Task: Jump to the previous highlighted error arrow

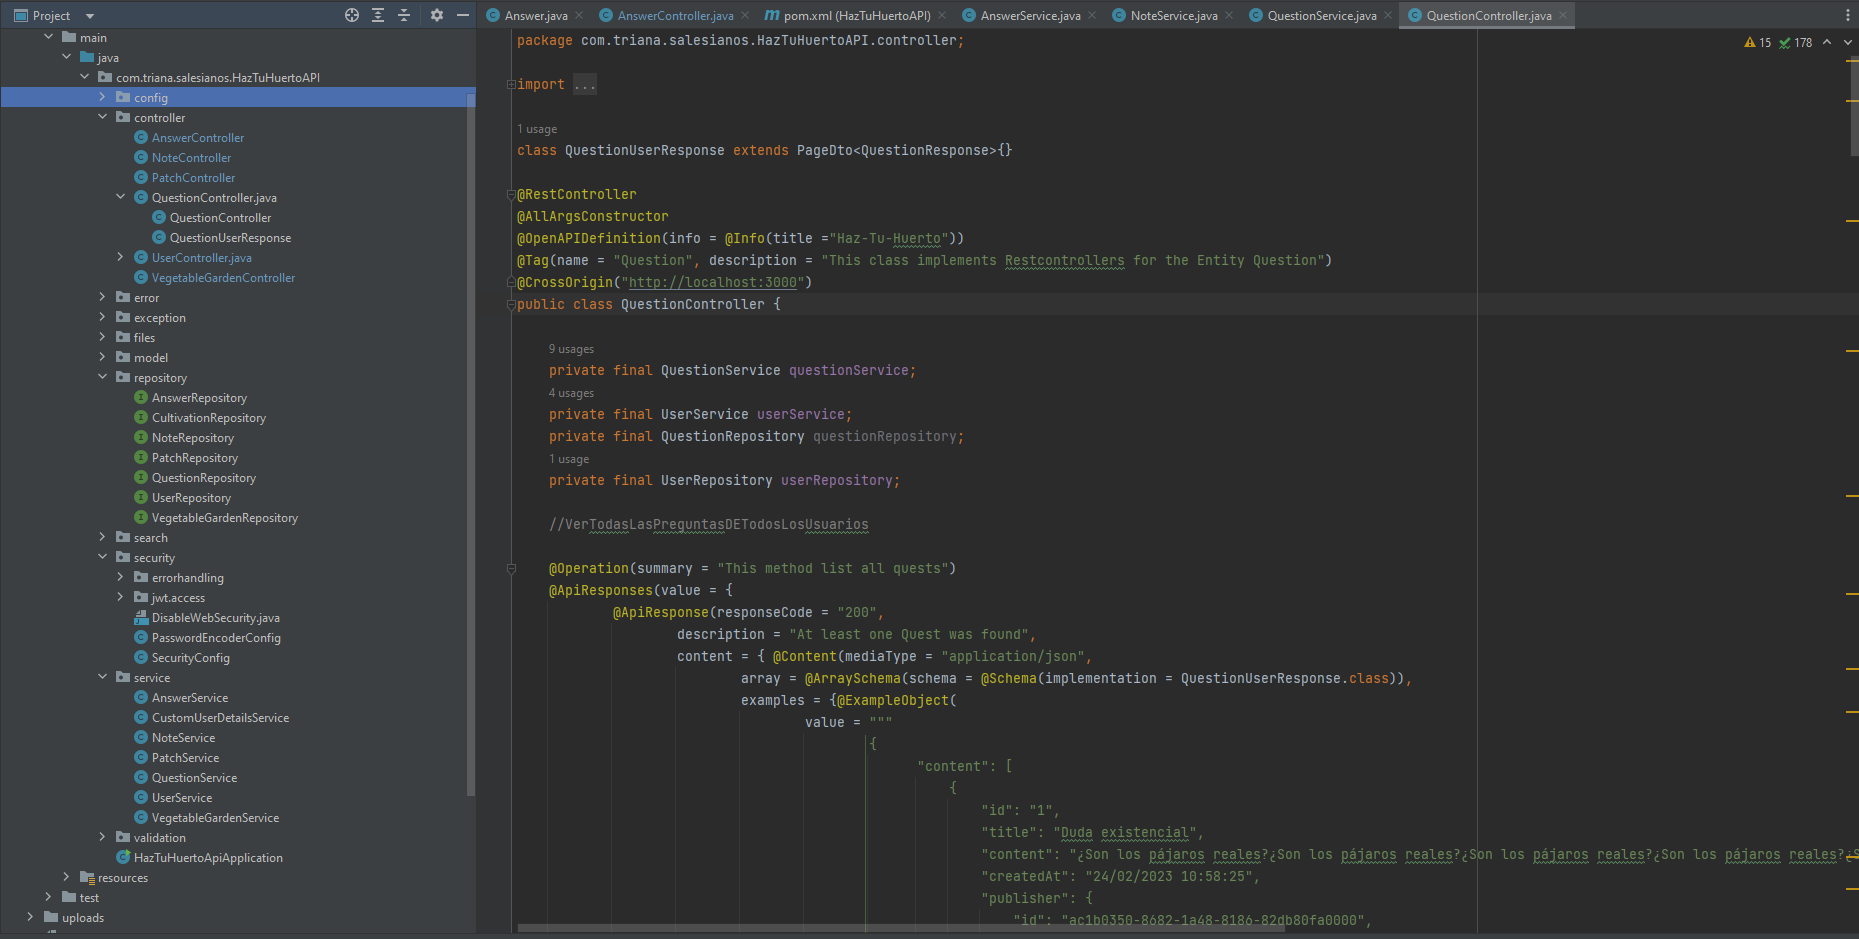Action: [1827, 42]
